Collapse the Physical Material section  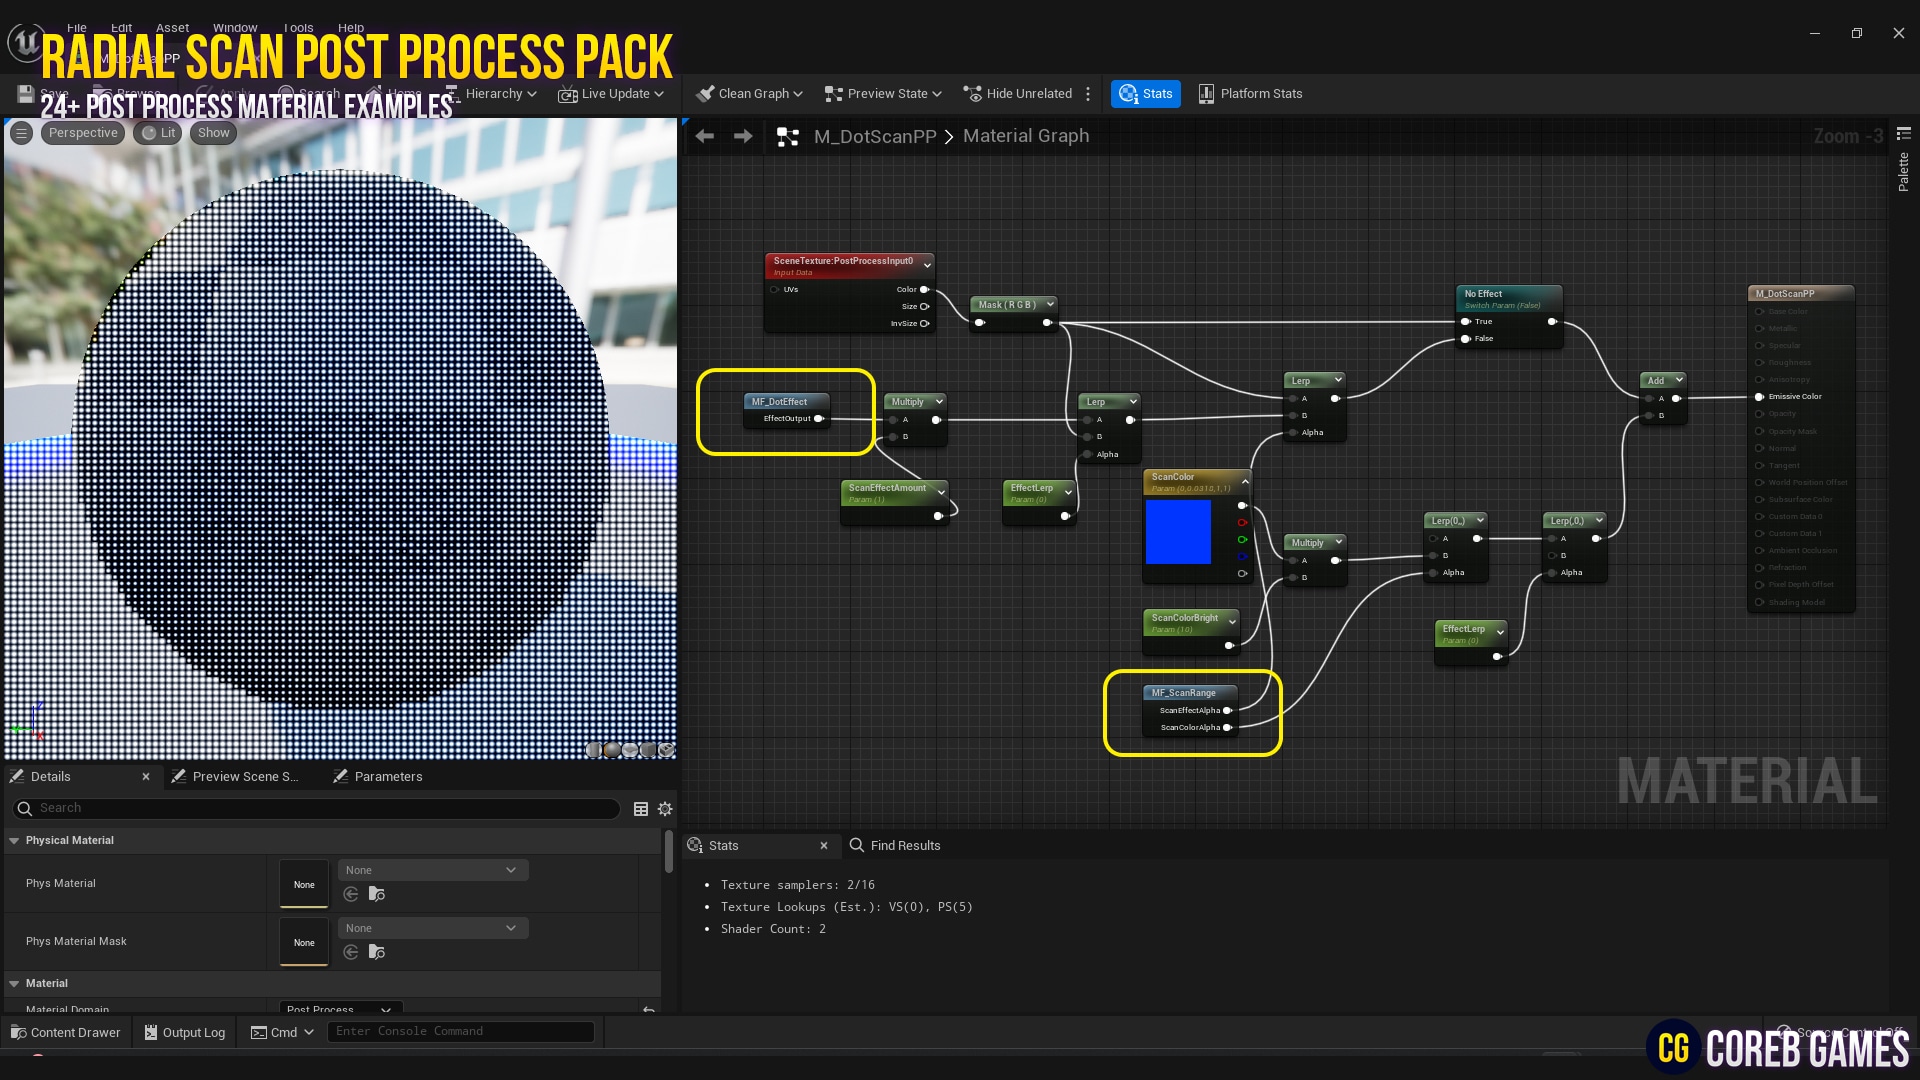click(14, 841)
